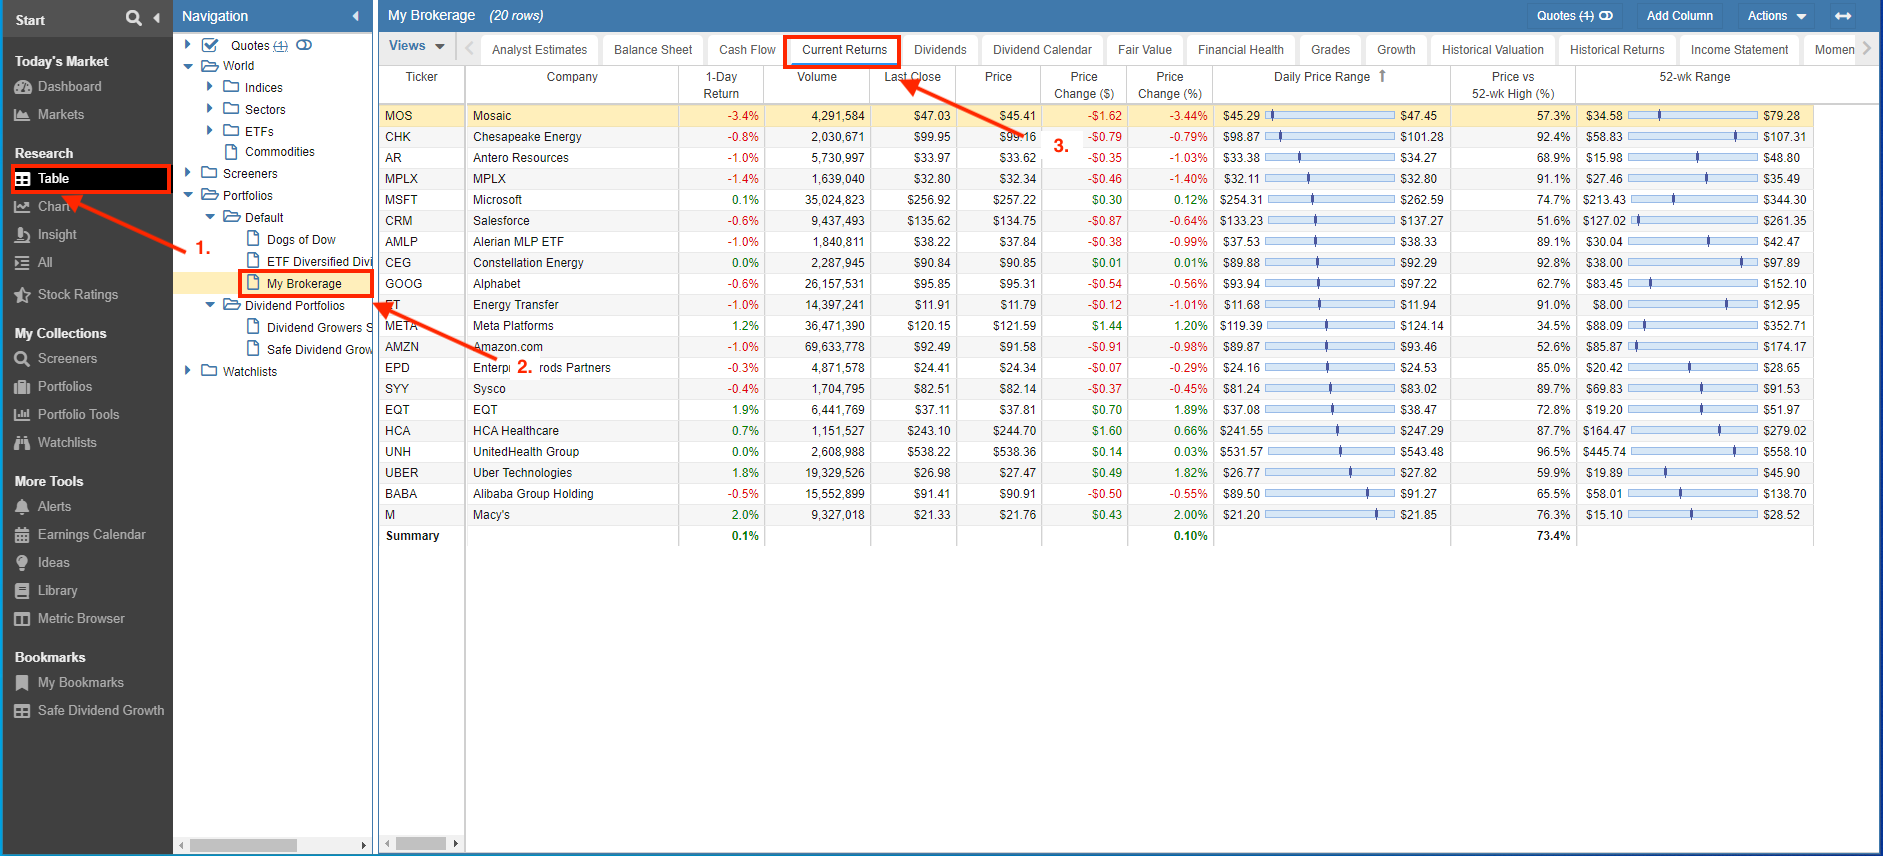Image resolution: width=1883 pixels, height=856 pixels.
Task: Switch to the Dividend Calendar tab
Action: click(1042, 50)
